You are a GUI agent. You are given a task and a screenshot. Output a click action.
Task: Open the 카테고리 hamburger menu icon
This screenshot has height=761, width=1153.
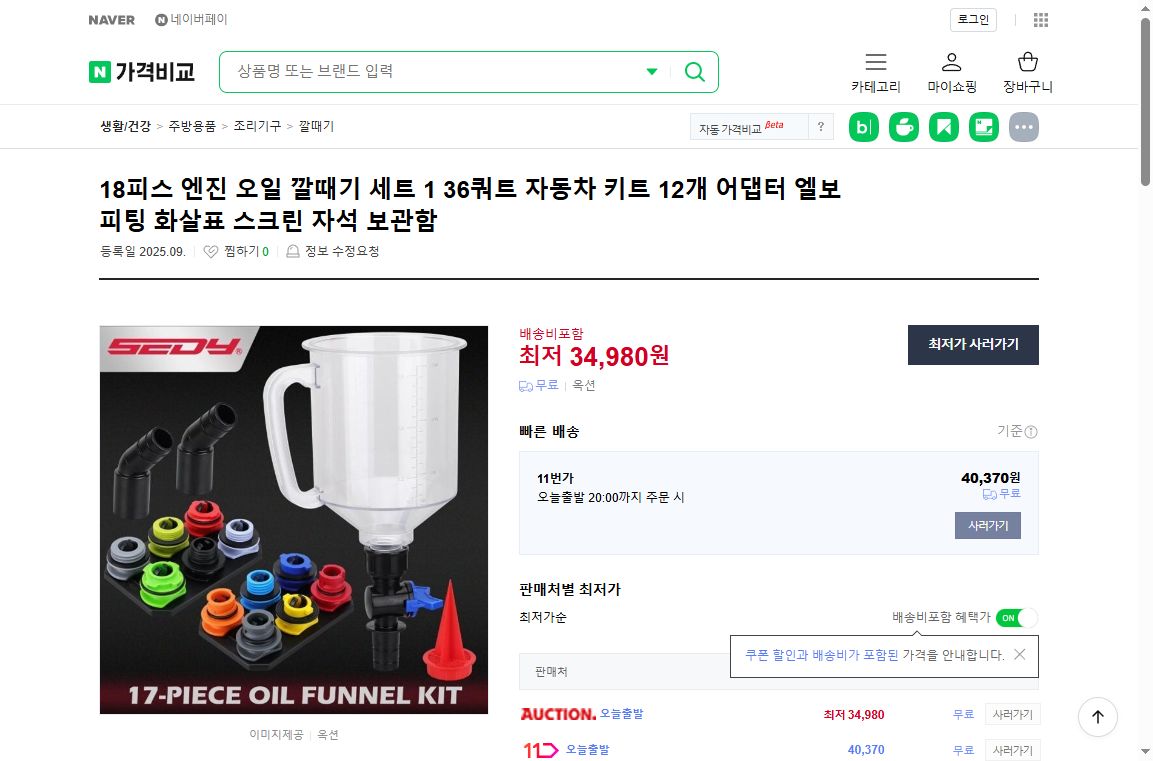click(875, 61)
